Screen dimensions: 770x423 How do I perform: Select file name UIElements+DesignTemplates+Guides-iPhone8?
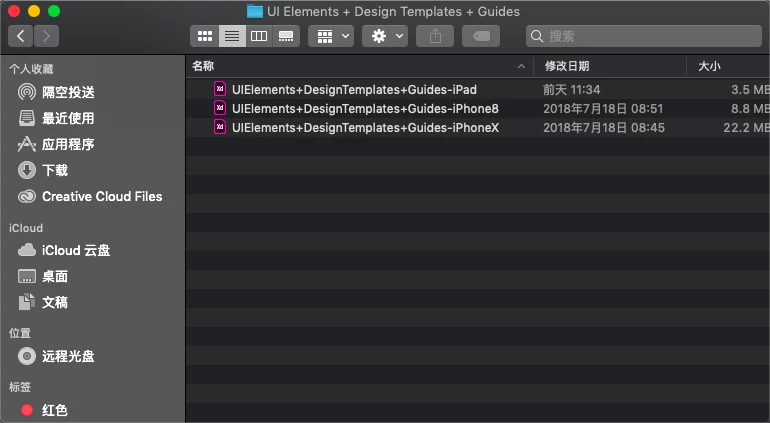click(x=365, y=109)
